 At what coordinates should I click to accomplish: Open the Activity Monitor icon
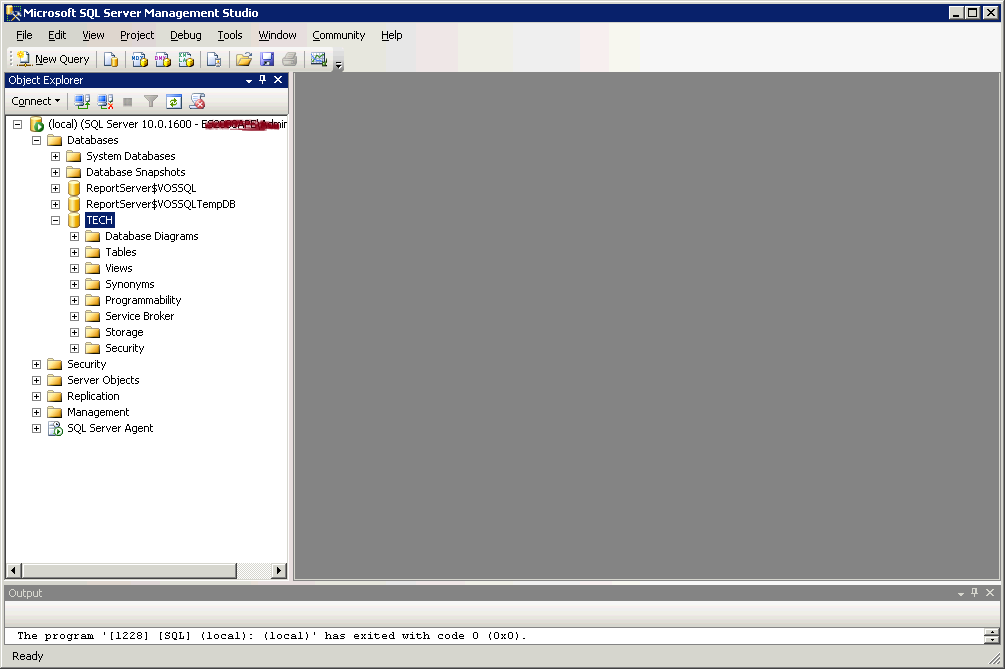319,60
